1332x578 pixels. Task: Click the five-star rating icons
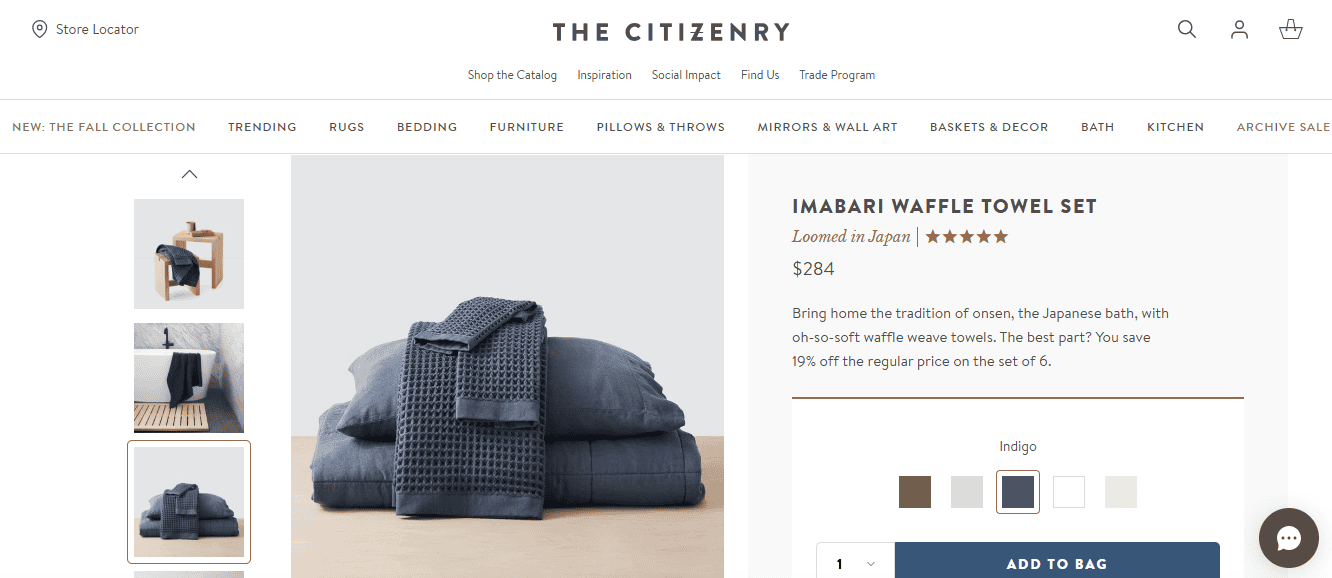(967, 237)
